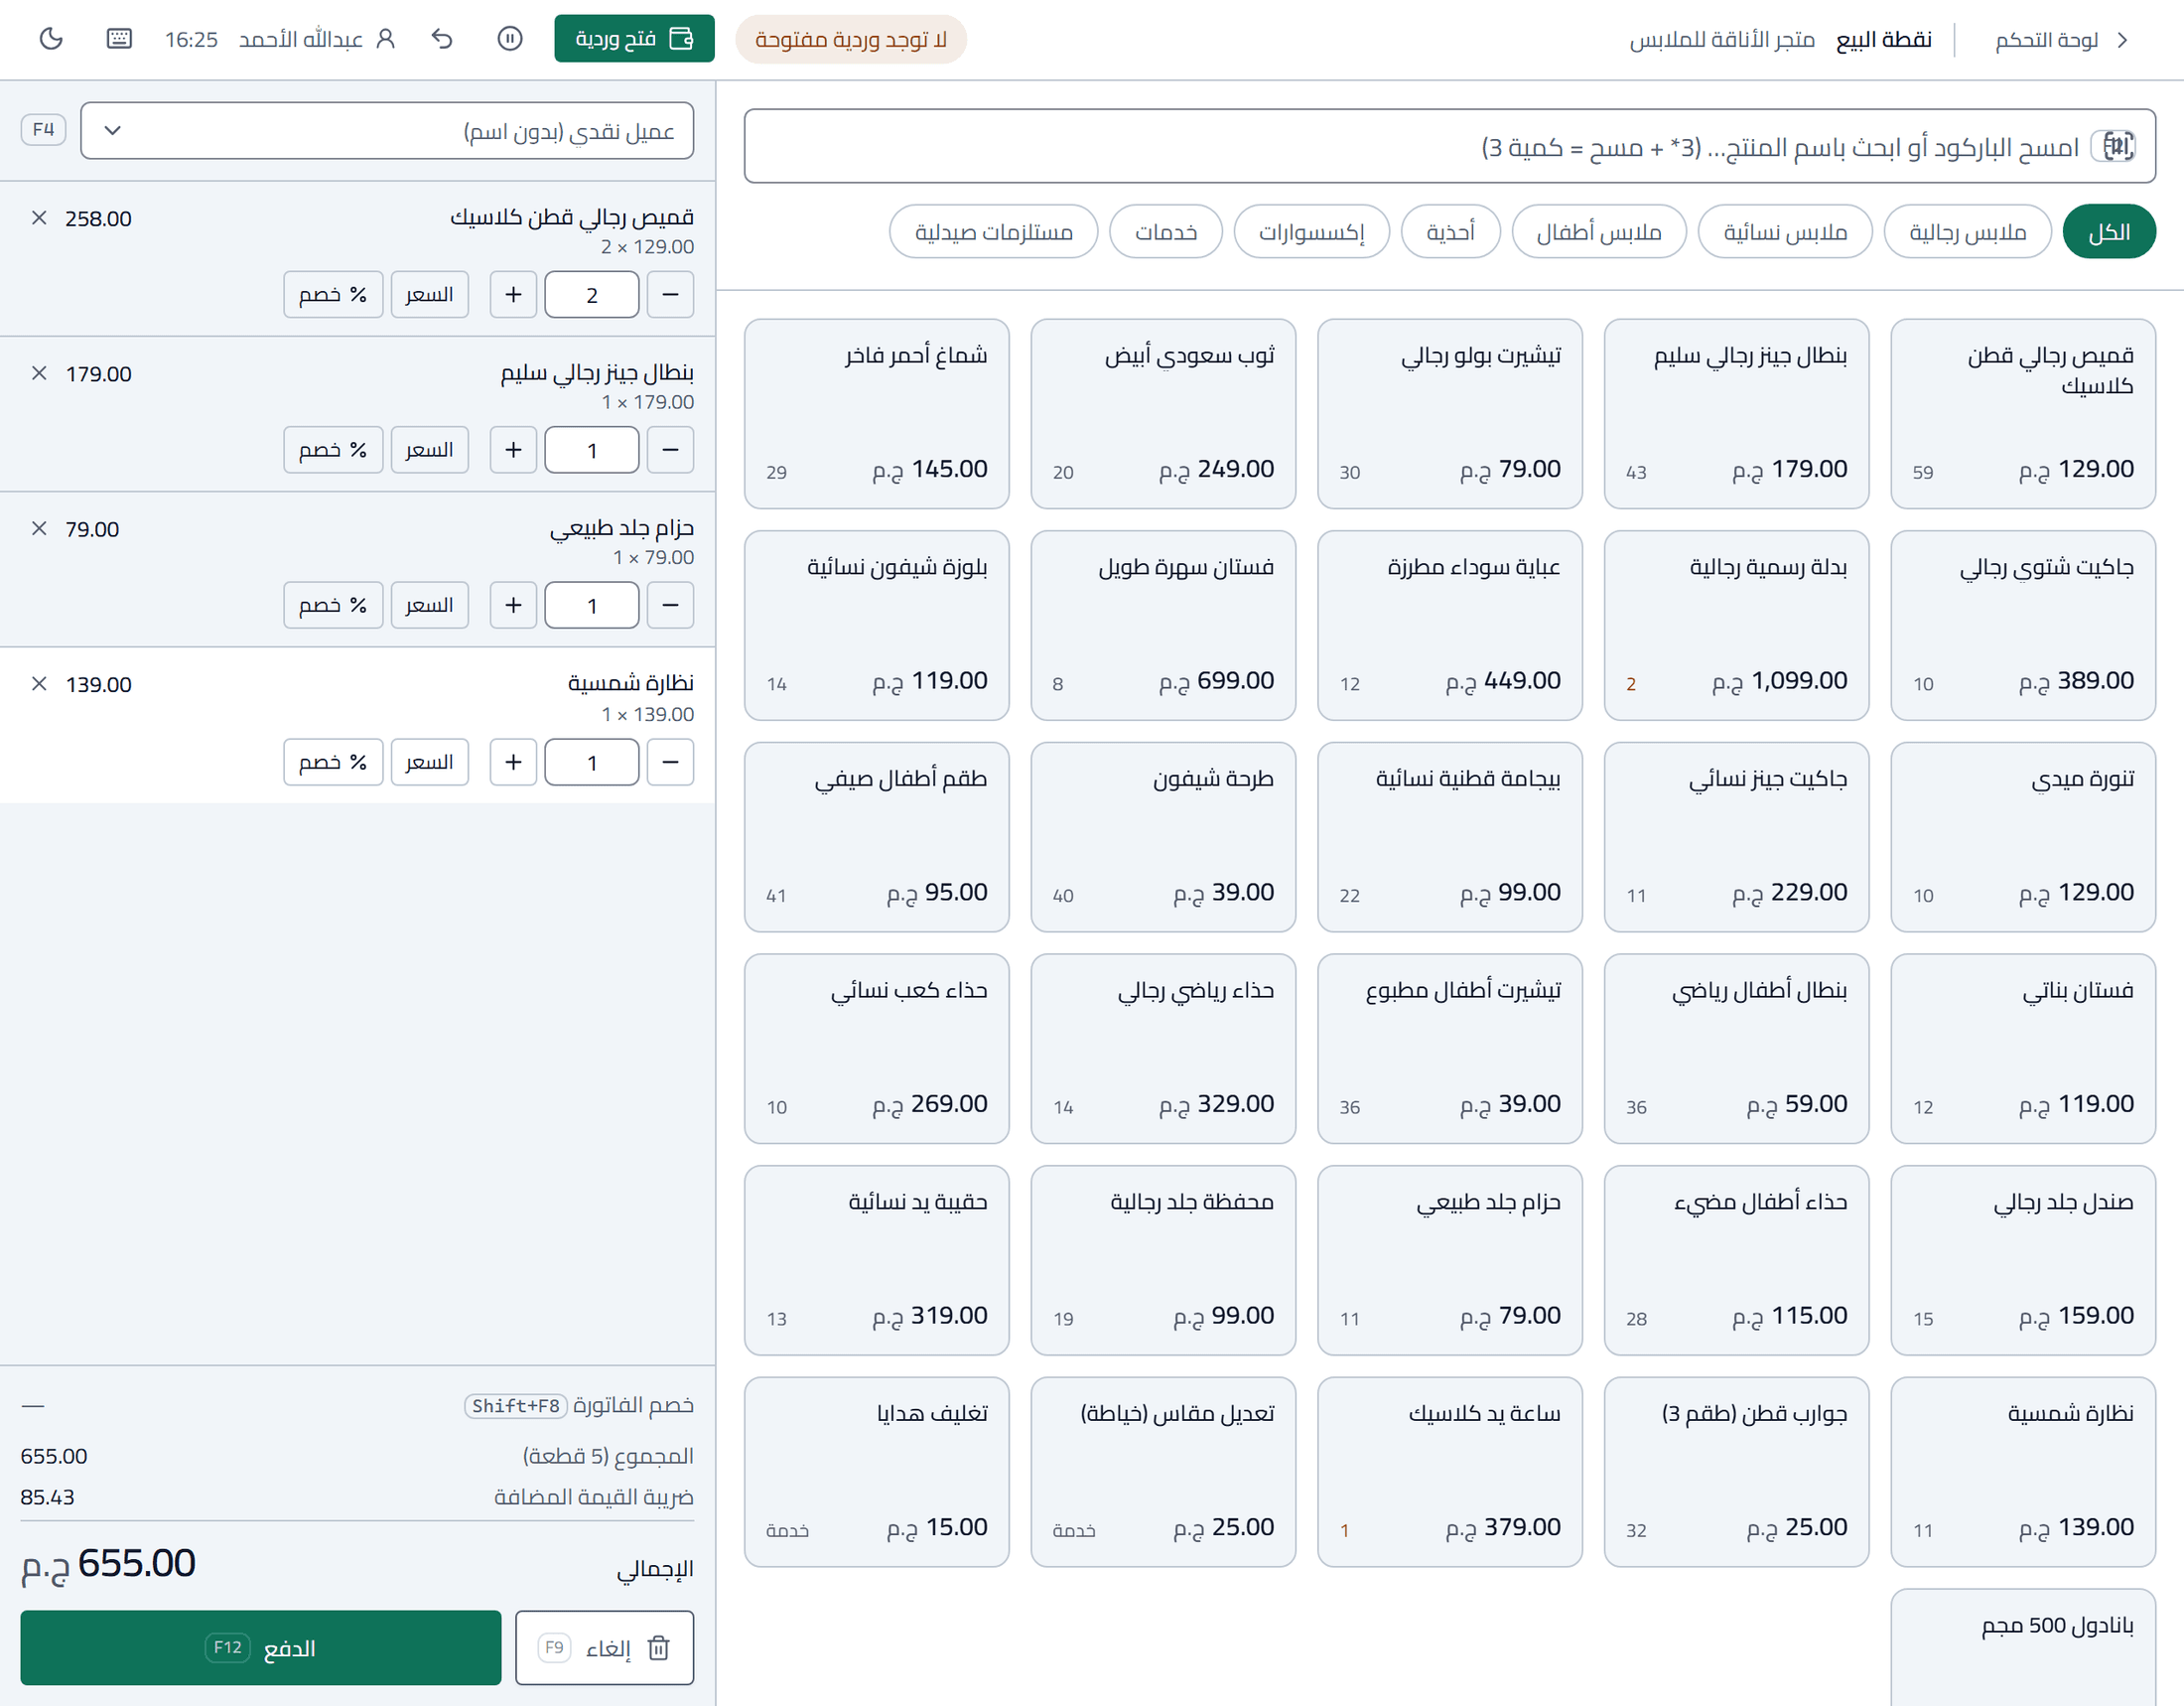The width and height of the screenshot is (2184, 1706).
Task: Filter by أحذية category
Action: tap(1451, 232)
